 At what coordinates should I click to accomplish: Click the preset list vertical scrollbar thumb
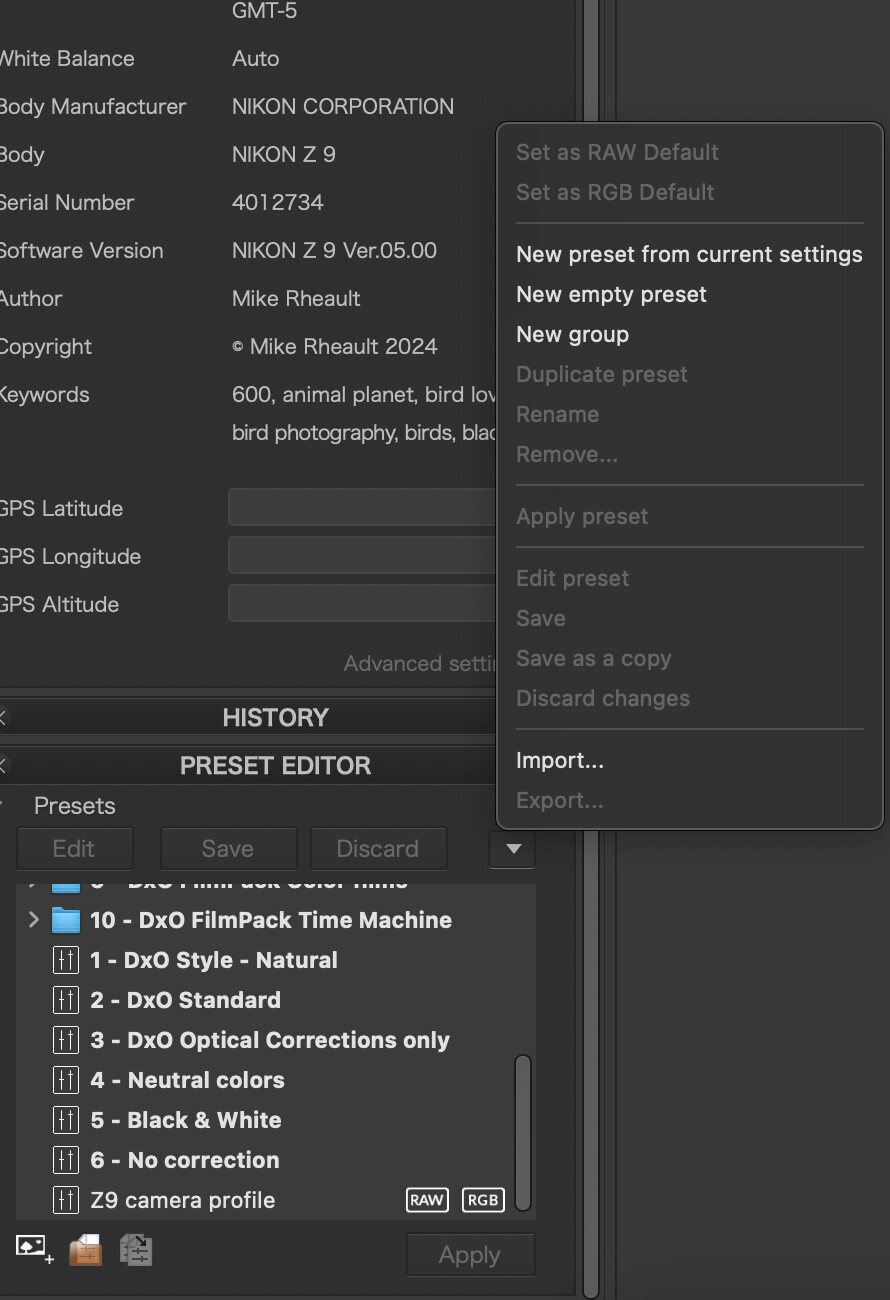tap(523, 1132)
